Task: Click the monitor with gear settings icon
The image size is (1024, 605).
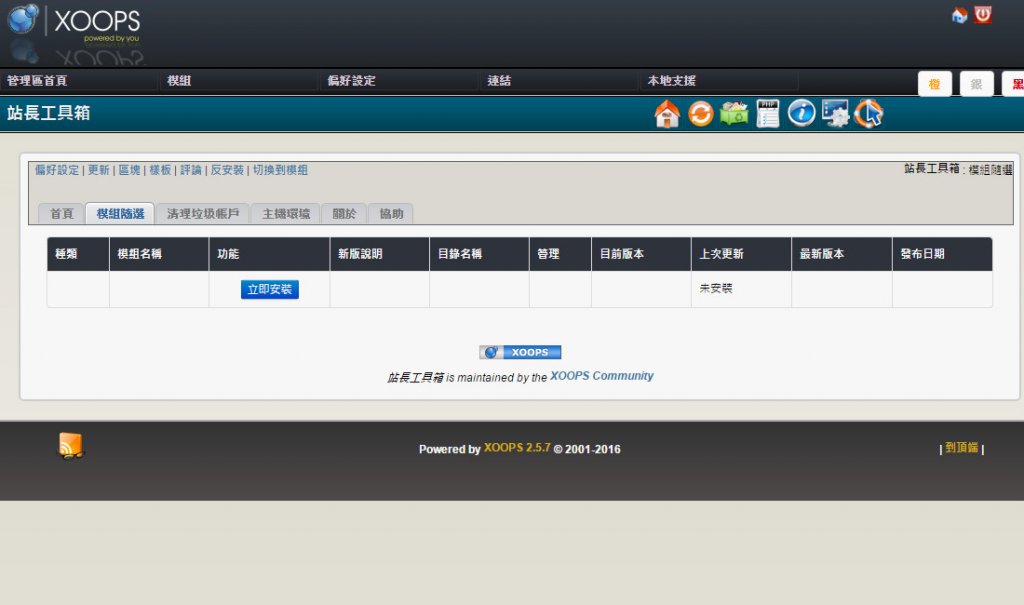Action: coord(835,114)
